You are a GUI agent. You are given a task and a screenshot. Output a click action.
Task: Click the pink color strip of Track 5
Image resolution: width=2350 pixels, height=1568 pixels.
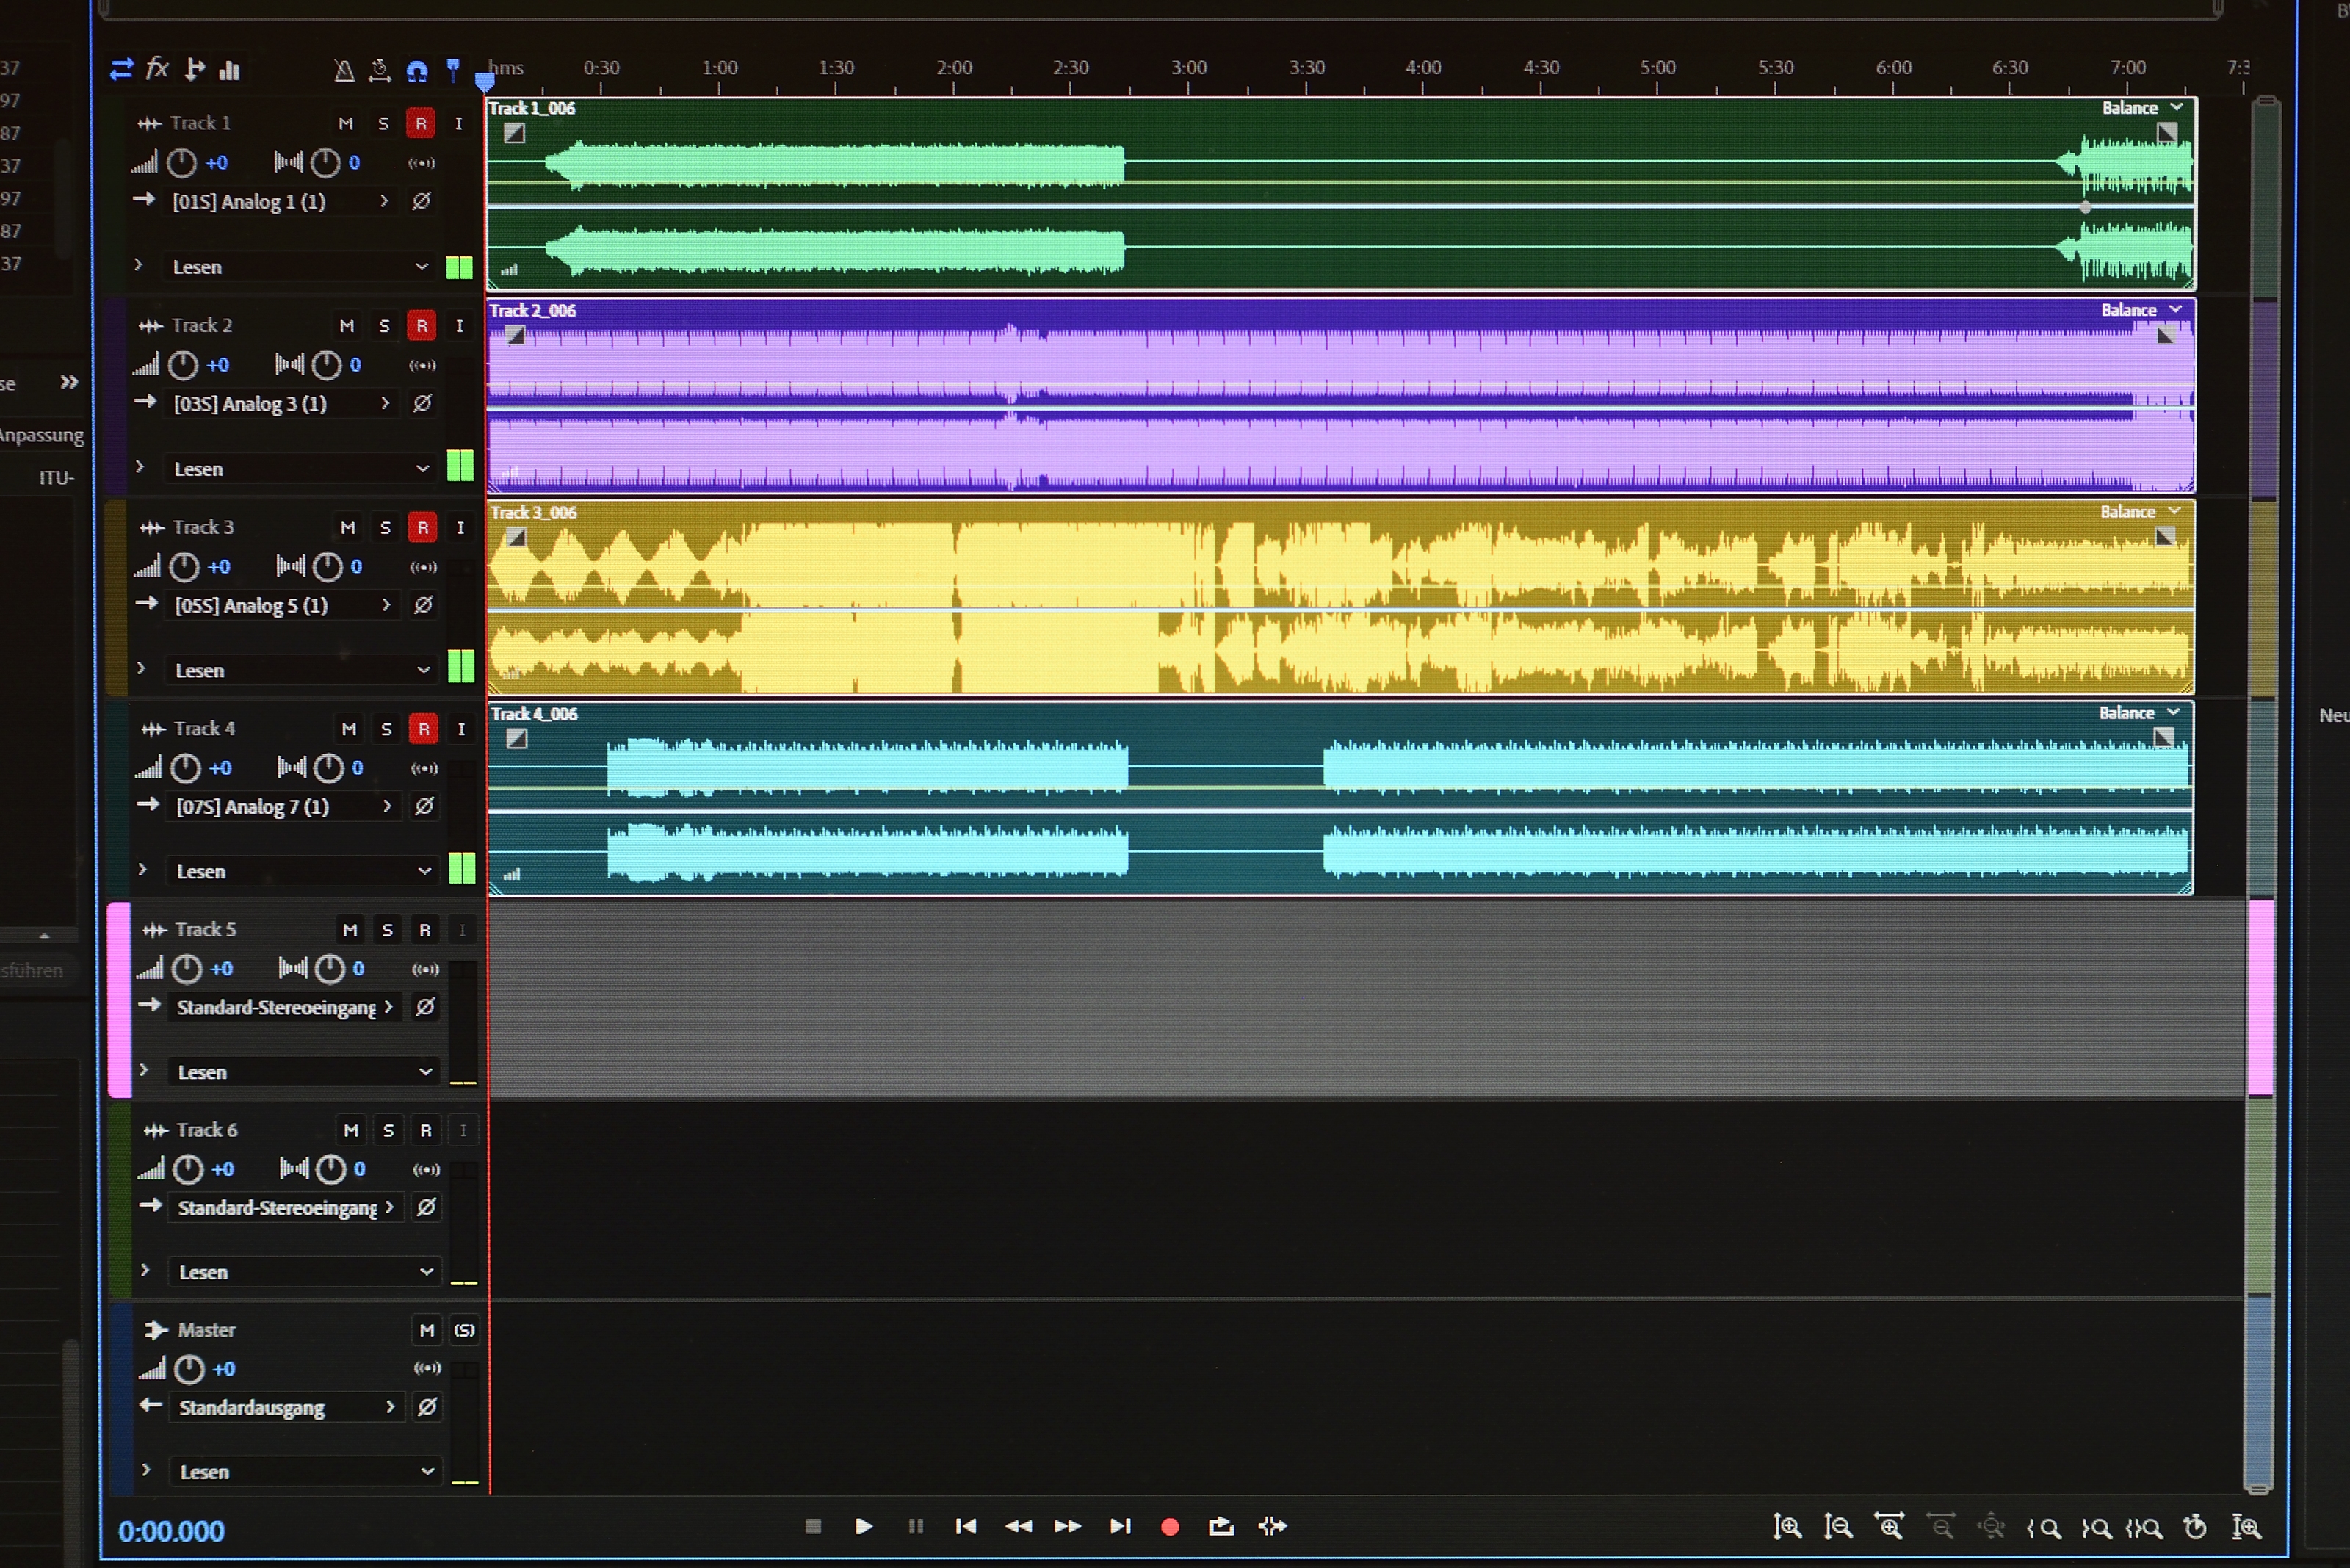(119, 1000)
